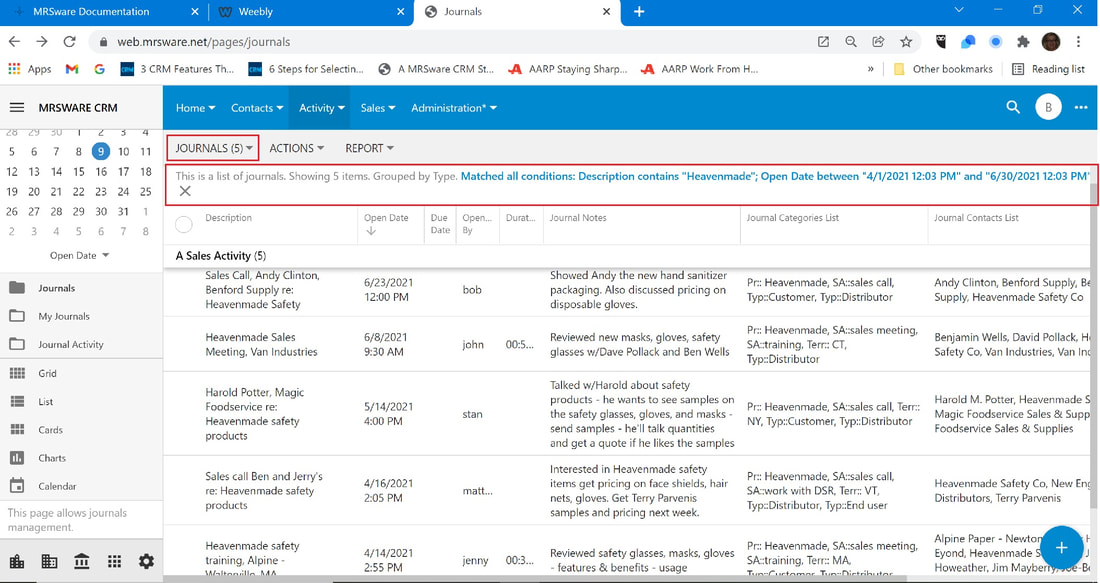Screen dimensions: 1100x583
Task: Expand the JOURNALS (5) dropdown
Action: 213,148
